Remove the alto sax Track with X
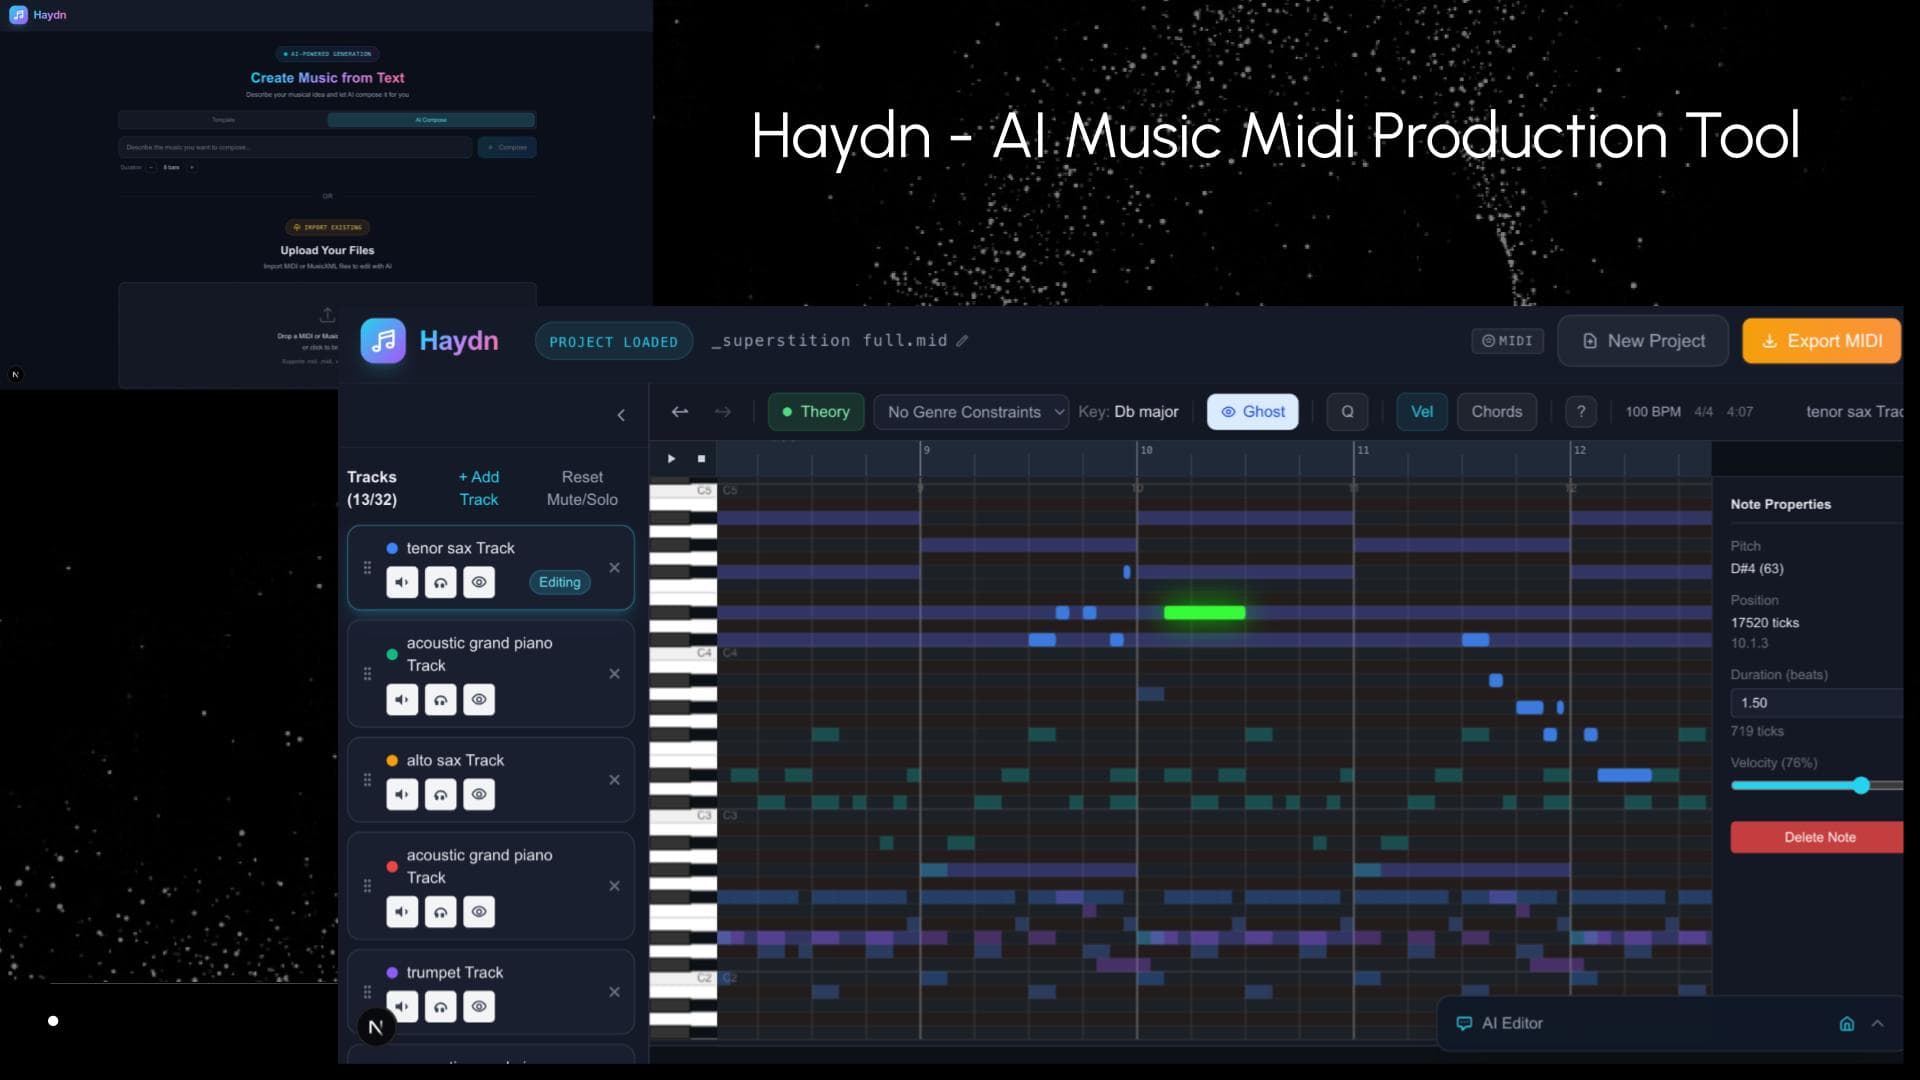This screenshot has width=1920, height=1080. tap(614, 780)
